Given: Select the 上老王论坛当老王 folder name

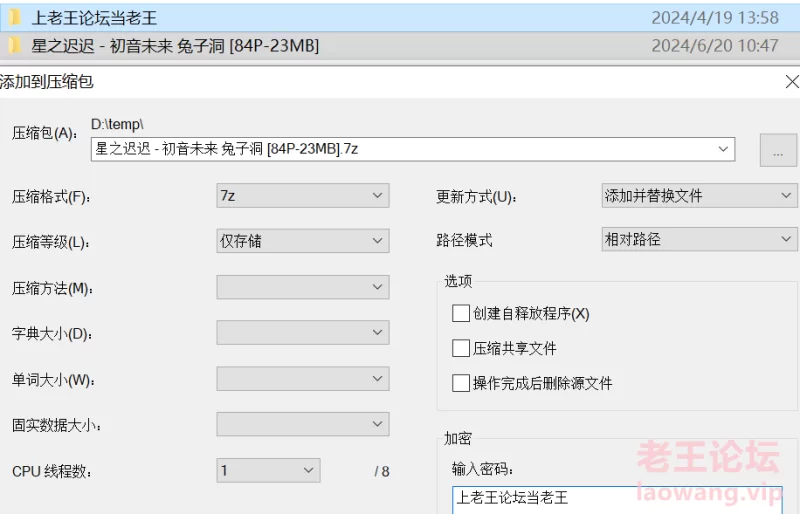Looking at the screenshot, I should (x=94, y=18).
